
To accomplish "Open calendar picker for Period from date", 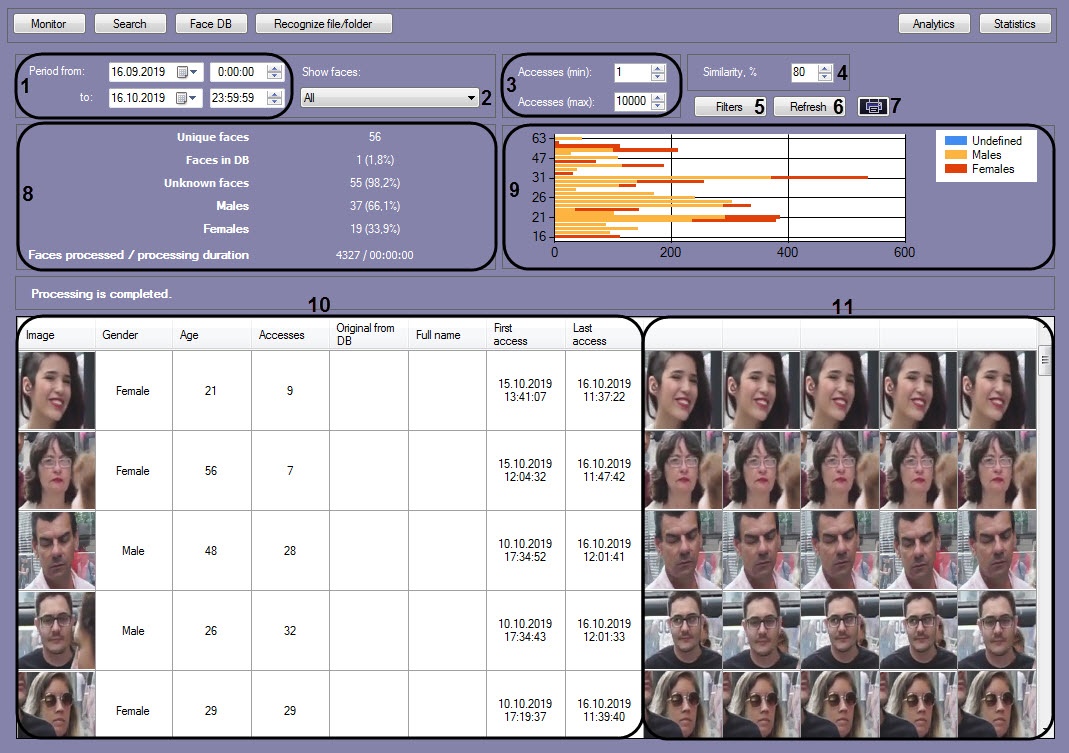I will [x=188, y=72].
